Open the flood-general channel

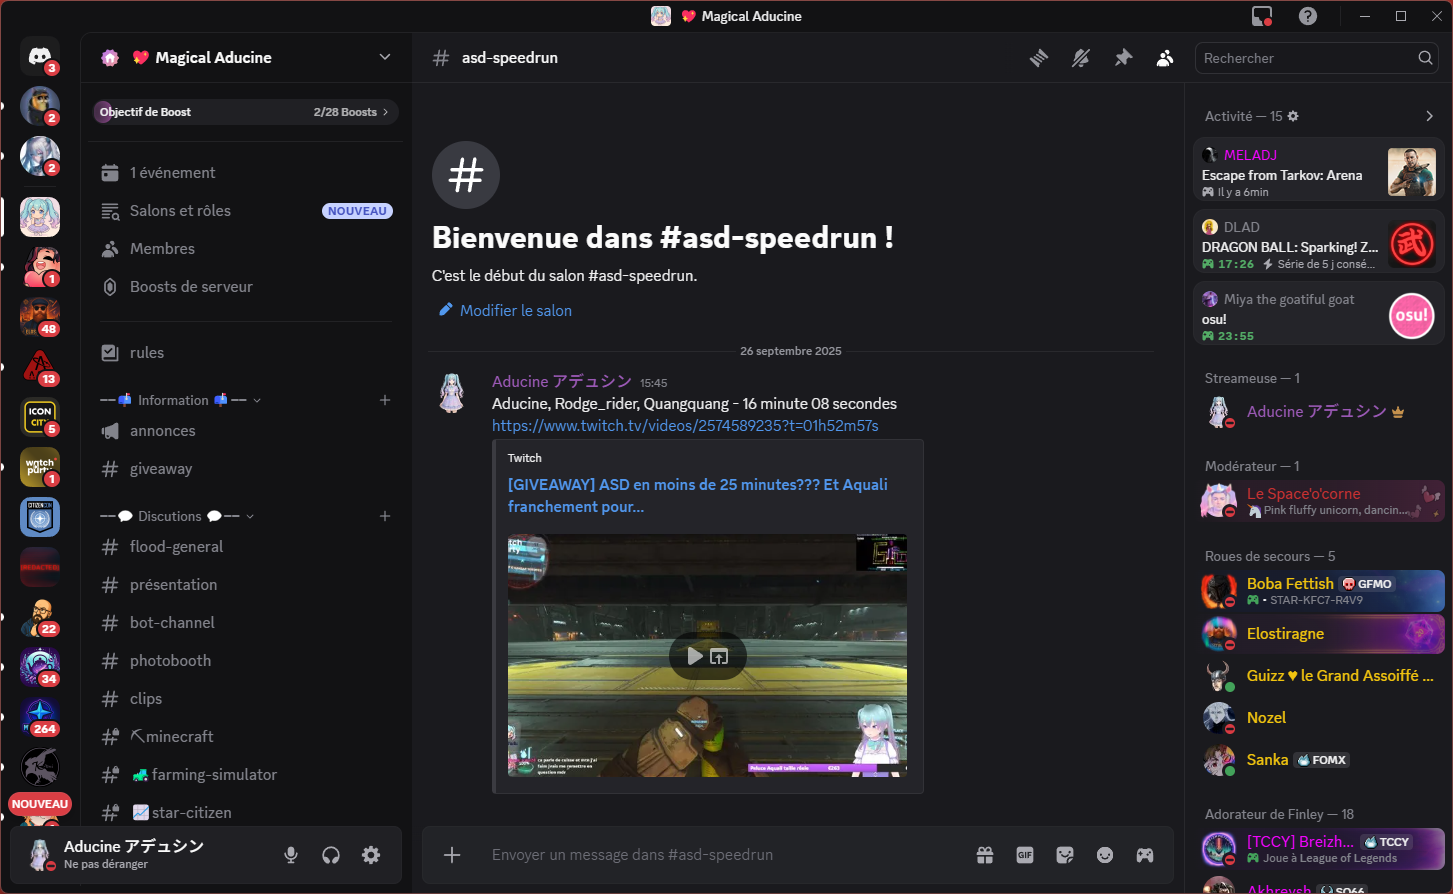176,547
